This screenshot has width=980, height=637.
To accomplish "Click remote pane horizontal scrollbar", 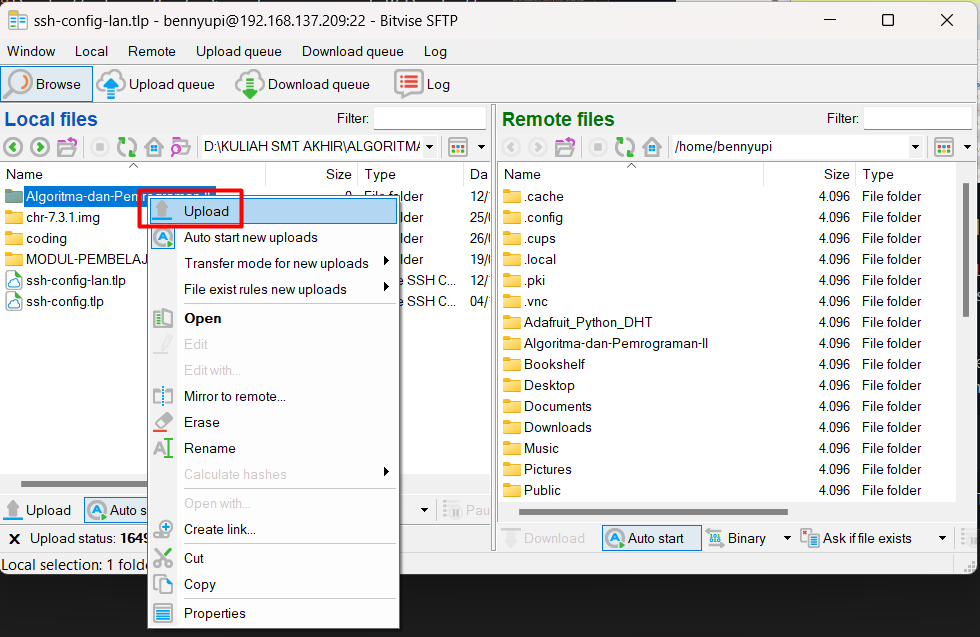I will (653, 512).
